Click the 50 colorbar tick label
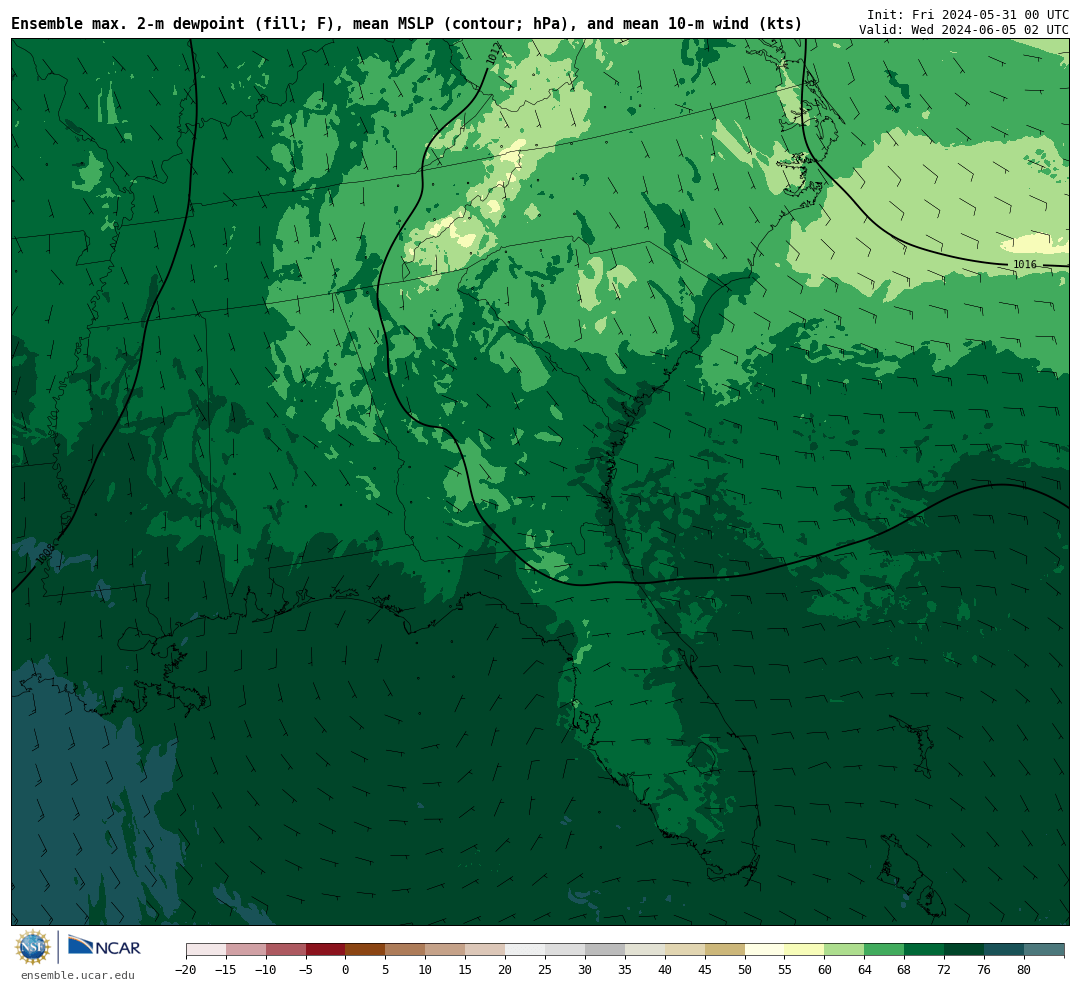 (x=745, y=969)
